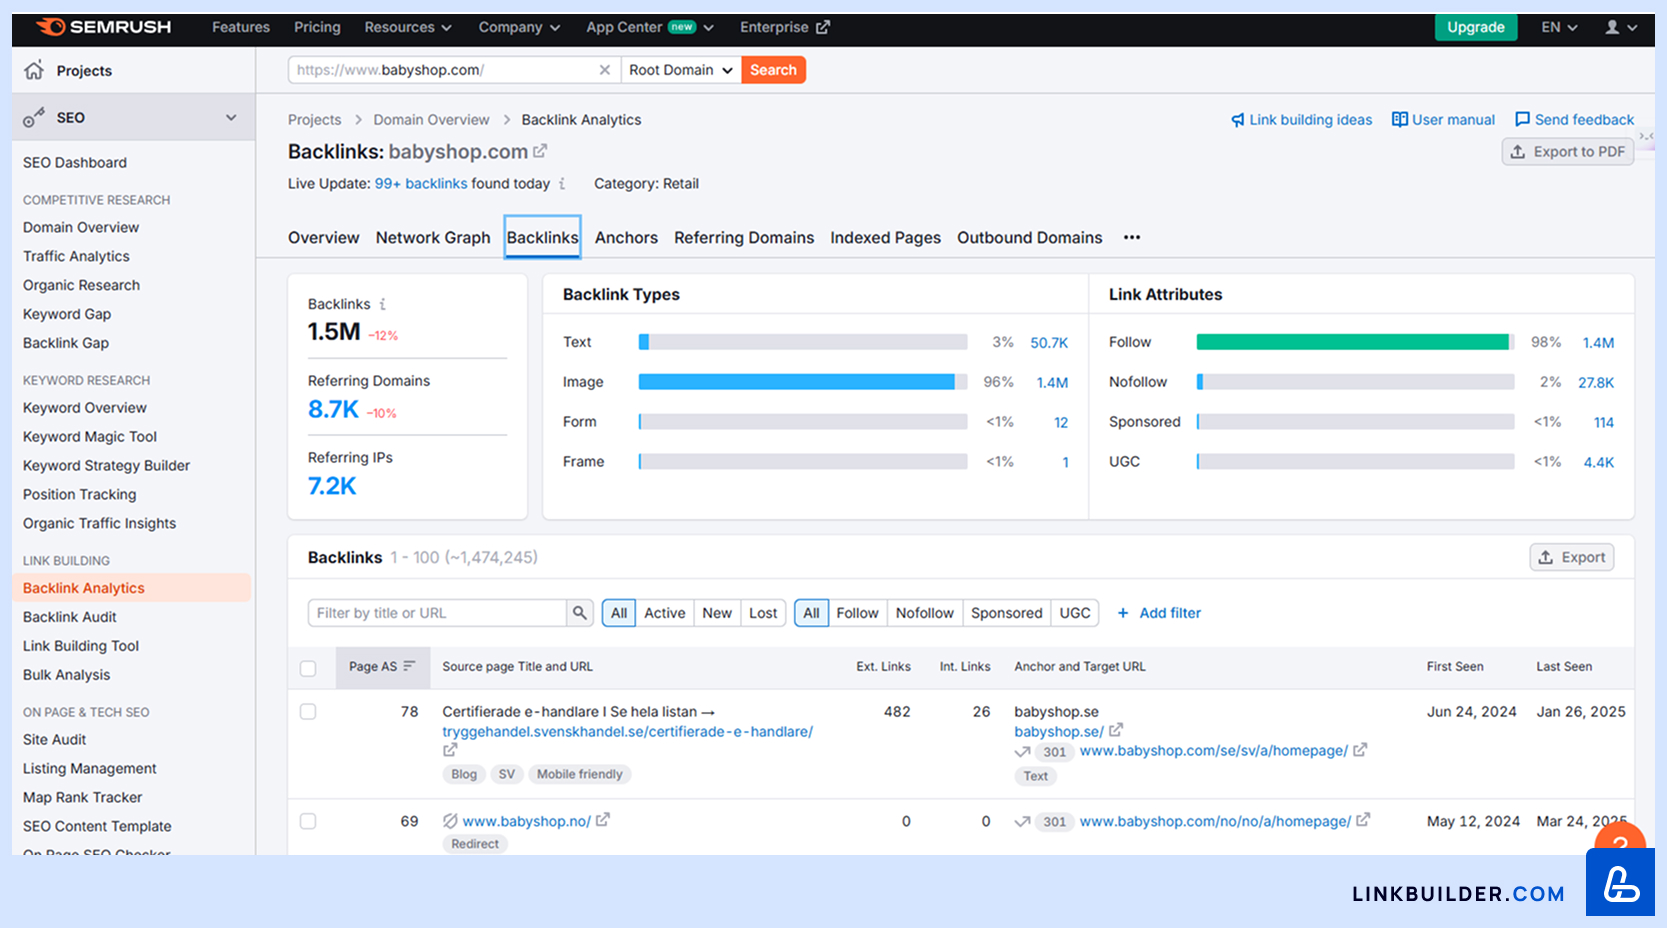Expand the App Center menu
Image resolution: width=1667 pixels, height=928 pixels.
click(x=650, y=27)
